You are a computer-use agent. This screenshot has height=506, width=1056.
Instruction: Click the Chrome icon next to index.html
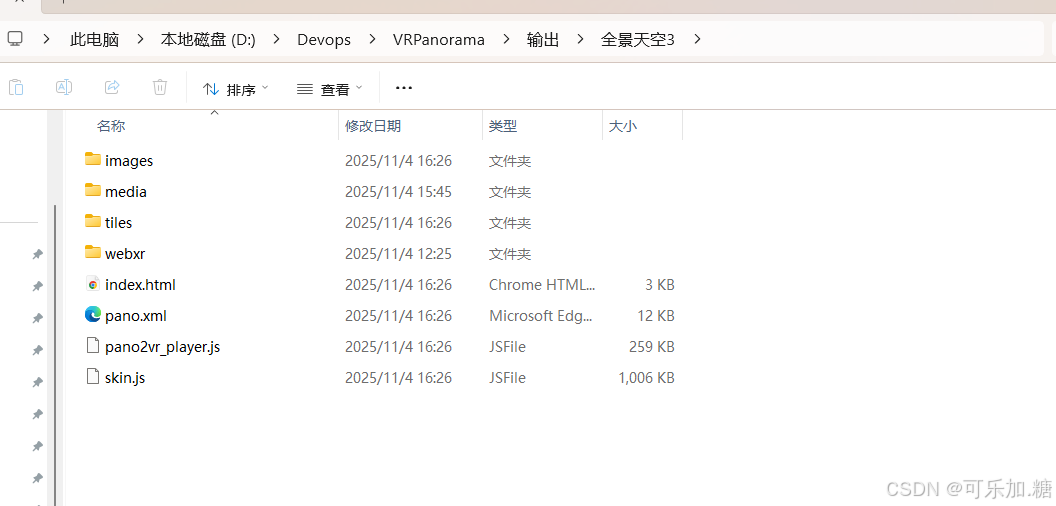point(93,284)
